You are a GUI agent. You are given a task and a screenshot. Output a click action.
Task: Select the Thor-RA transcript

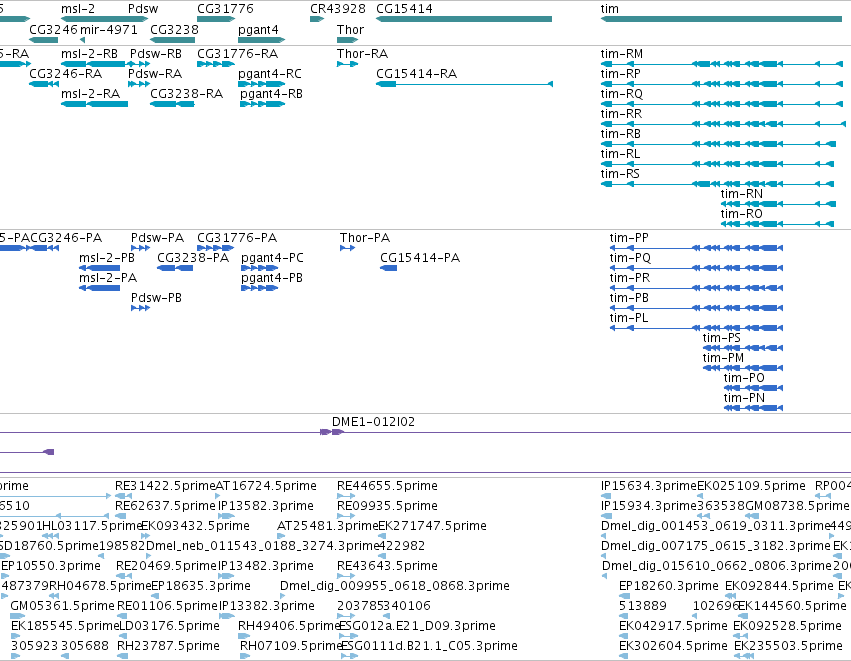(x=347, y=64)
